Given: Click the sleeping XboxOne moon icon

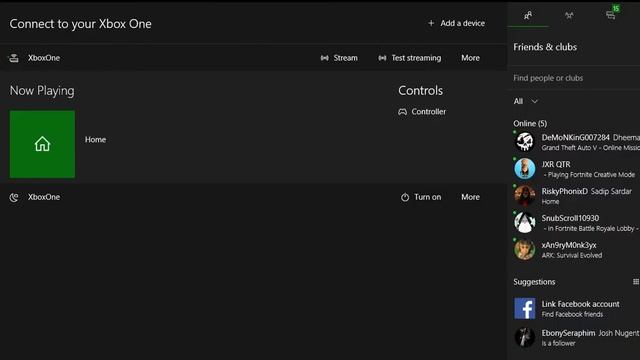Looking at the screenshot, I should (14, 198).
